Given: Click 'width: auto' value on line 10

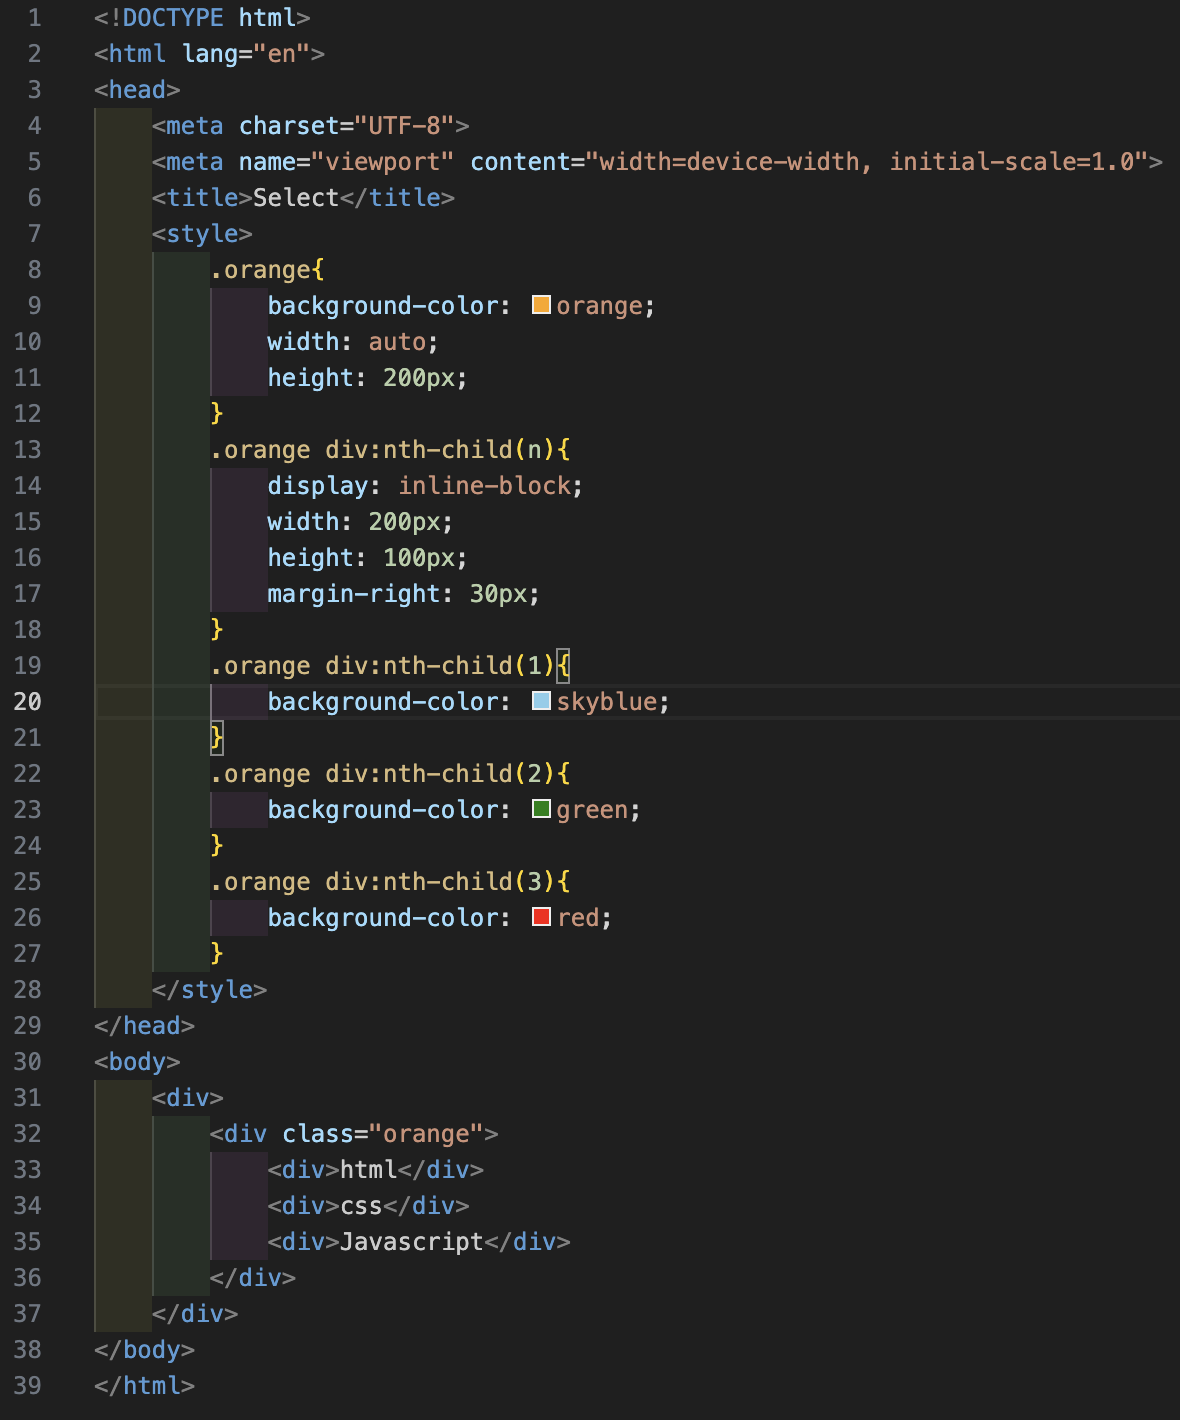Looking at the screenshot, I should (x=397, y=342).
